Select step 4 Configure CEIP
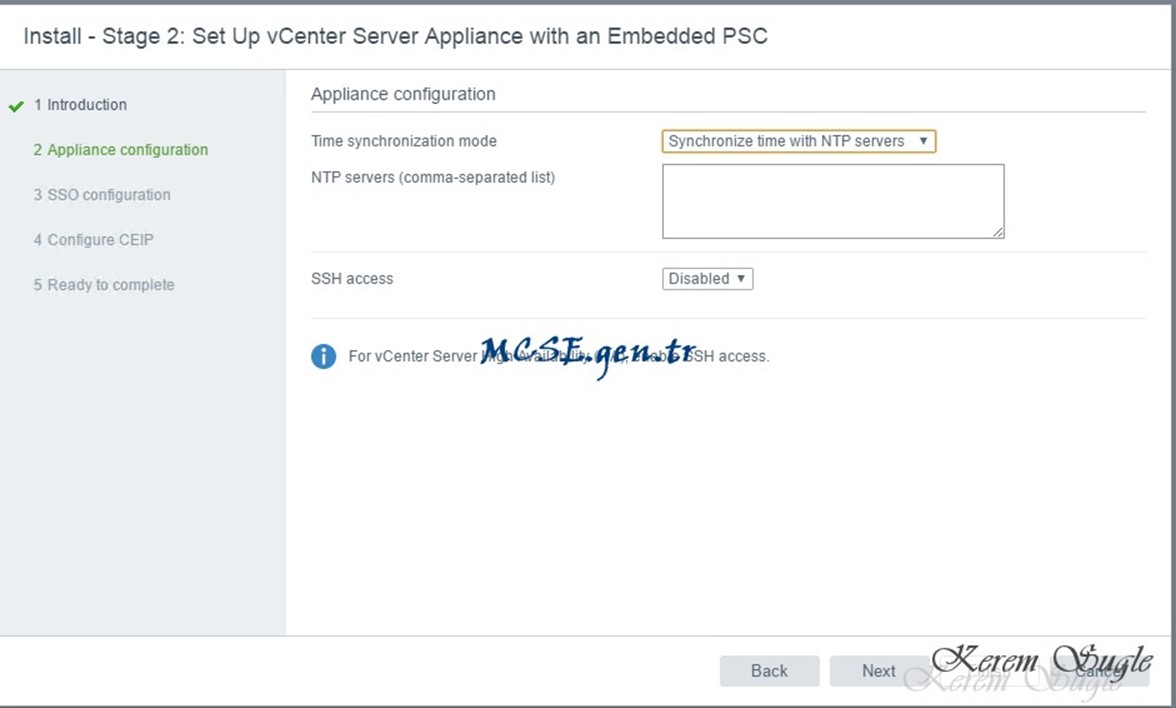Viewport: 1176px width, 708px height. [93, 240]
